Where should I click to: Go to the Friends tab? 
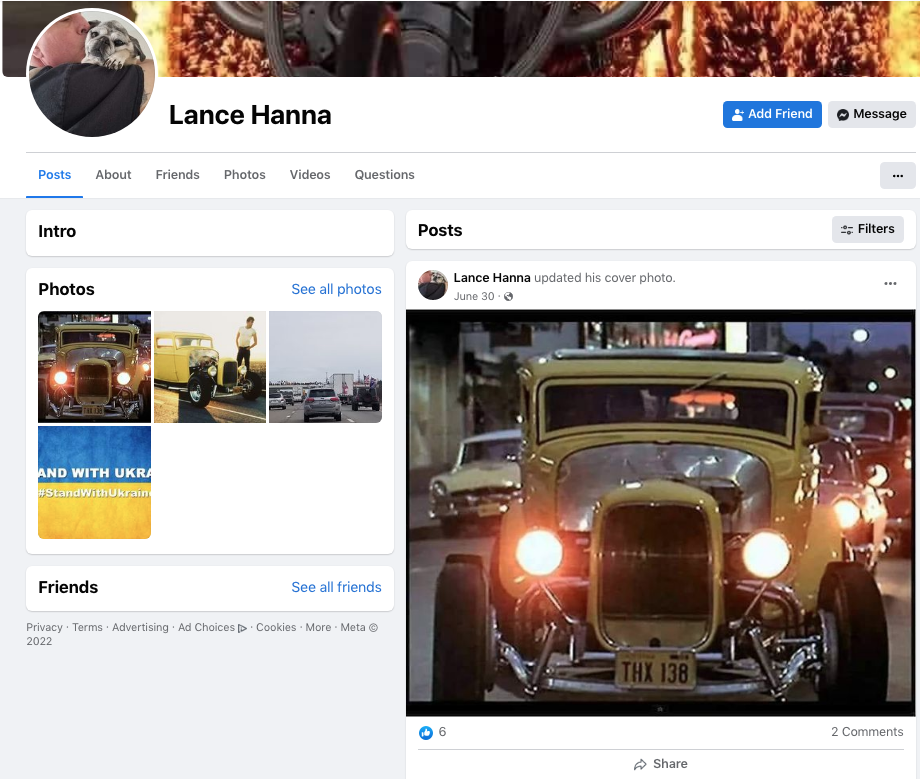[x=177, y=175]
